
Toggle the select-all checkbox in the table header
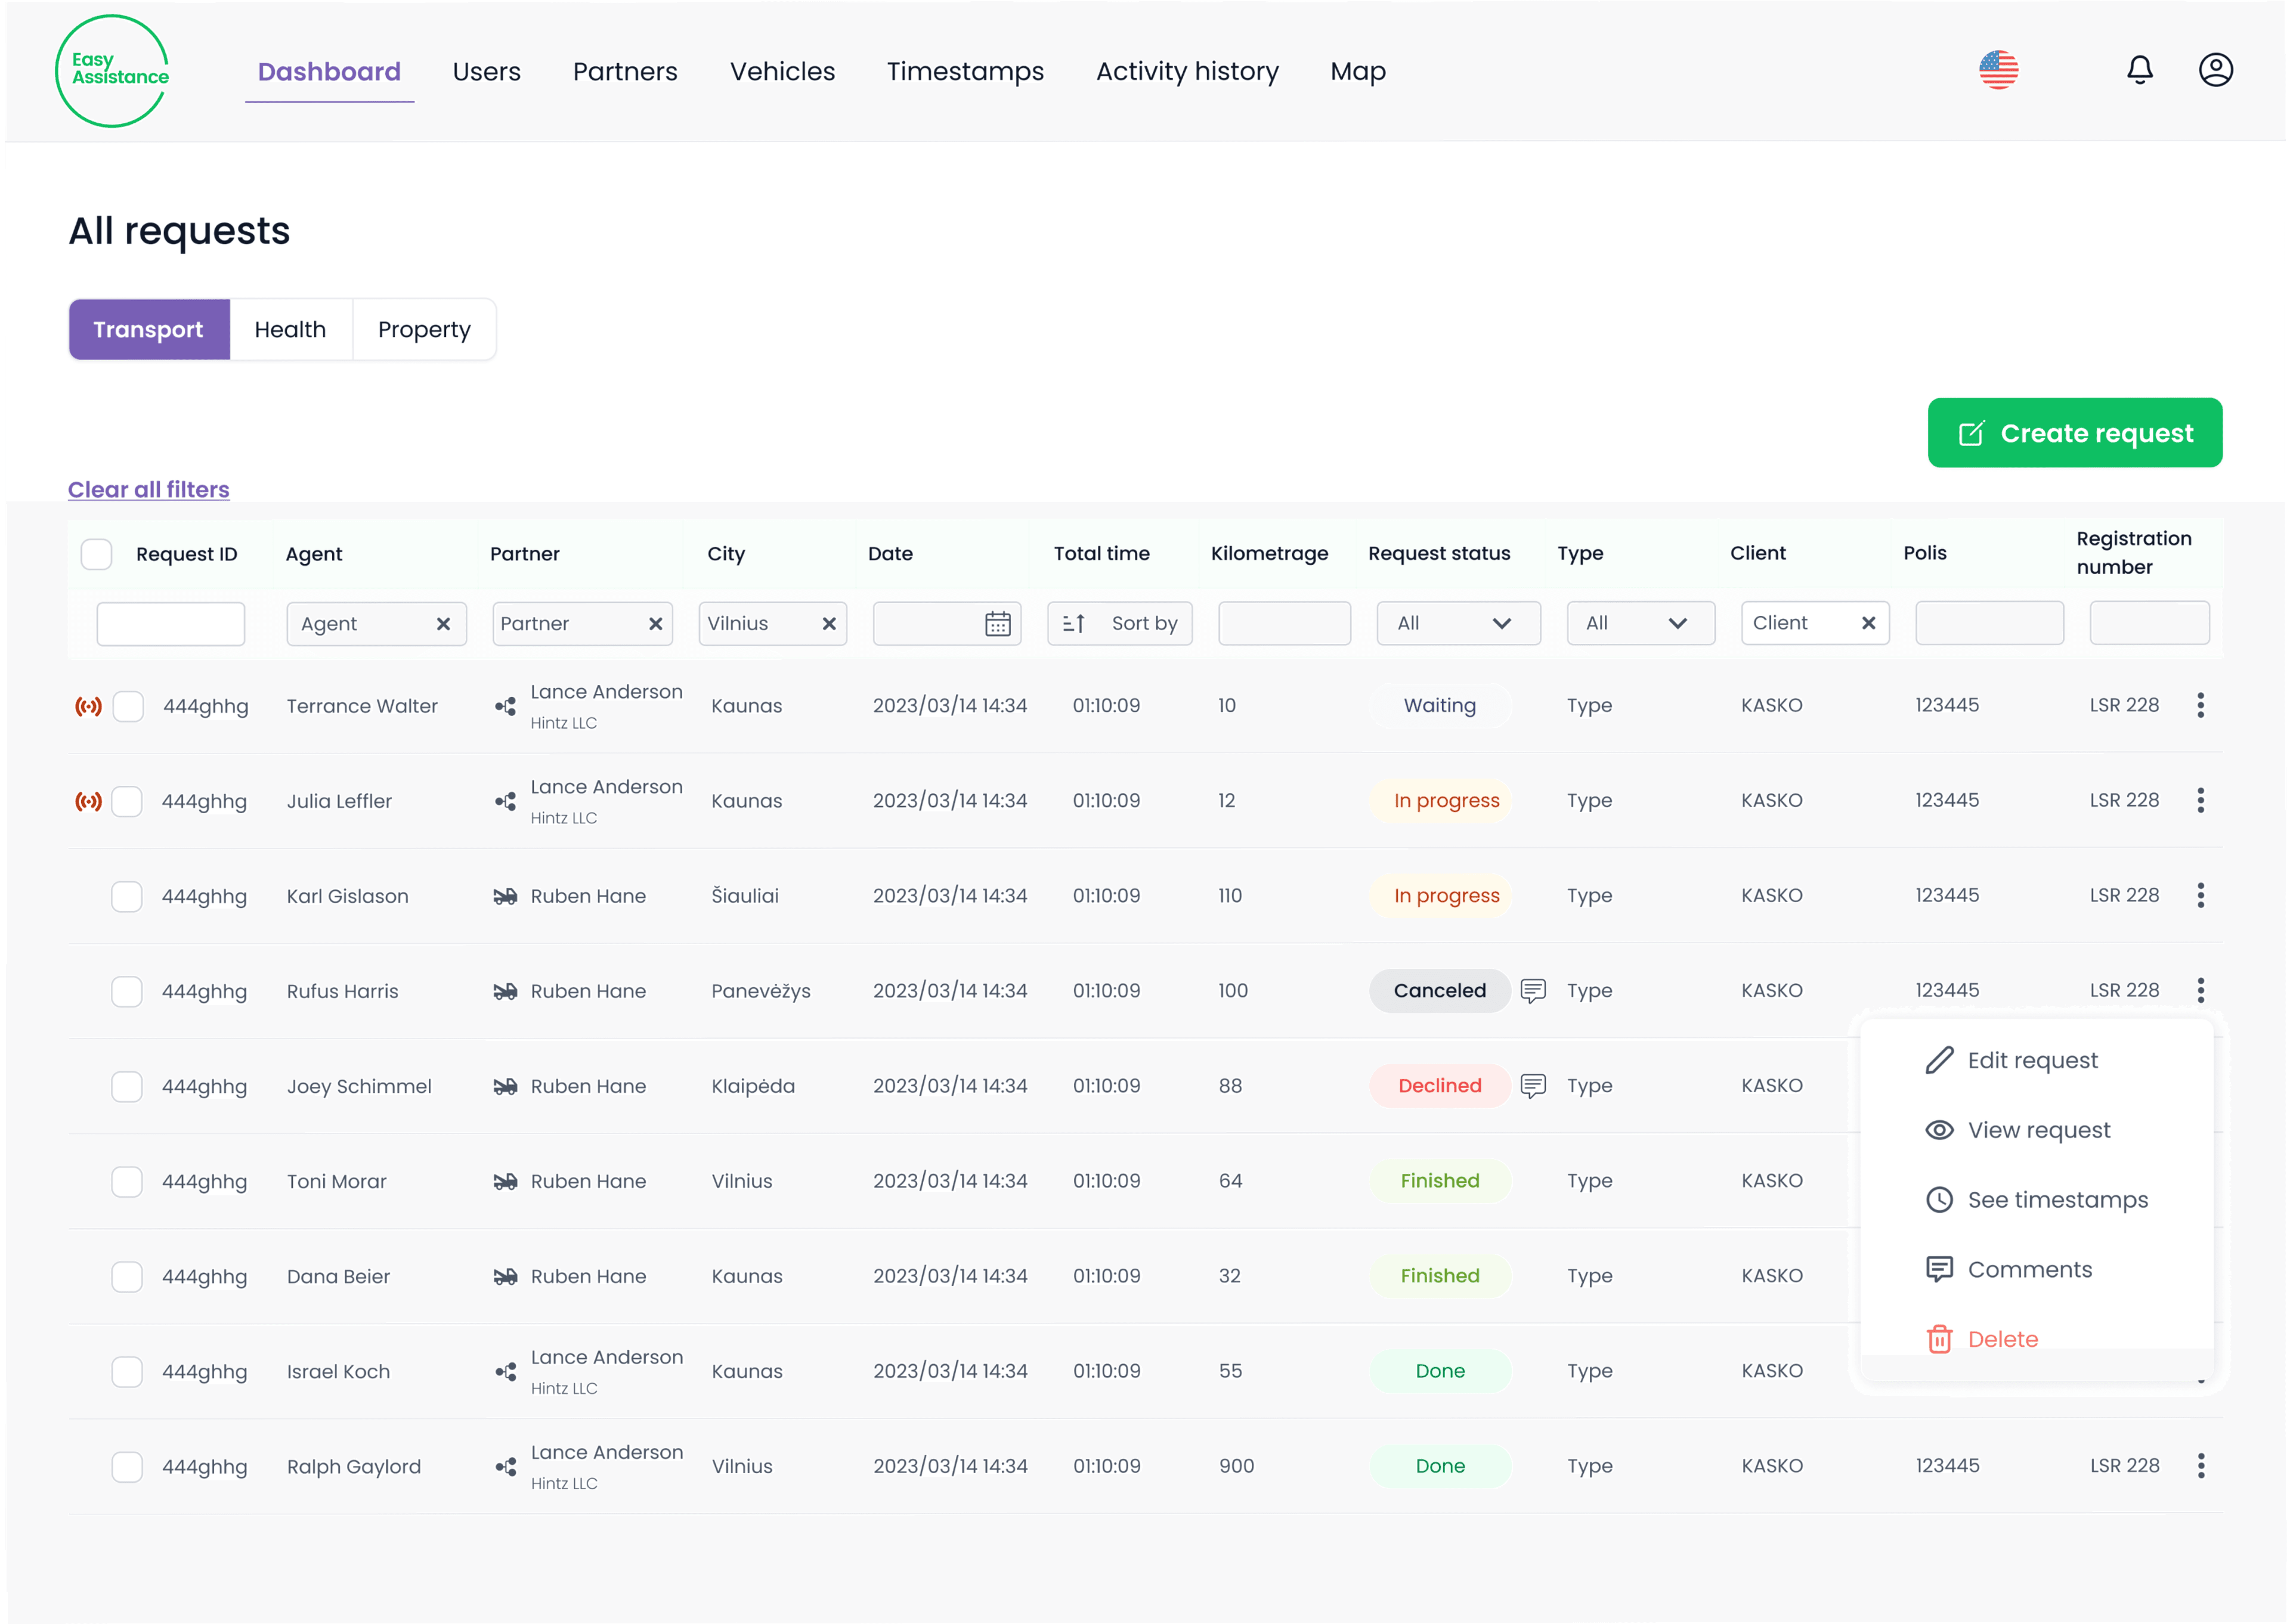[96, 553]
